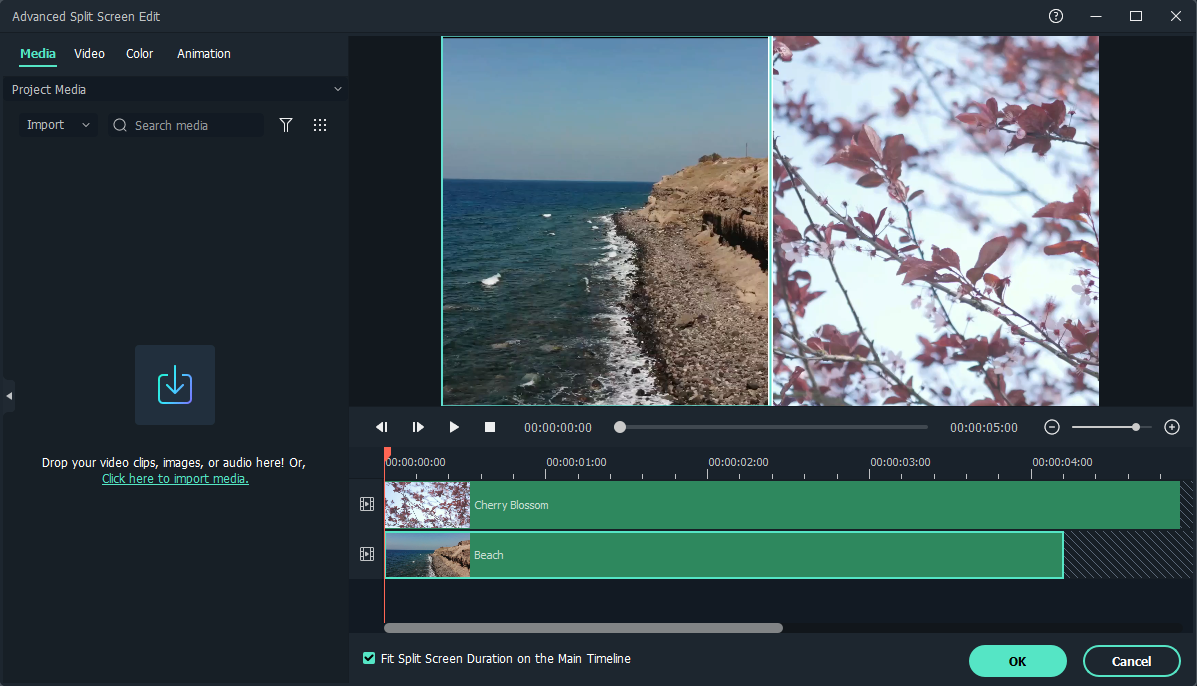1197x686 pixels.
Task: Zoom out the timeline with the minus icon
Action: point(1052,427)
